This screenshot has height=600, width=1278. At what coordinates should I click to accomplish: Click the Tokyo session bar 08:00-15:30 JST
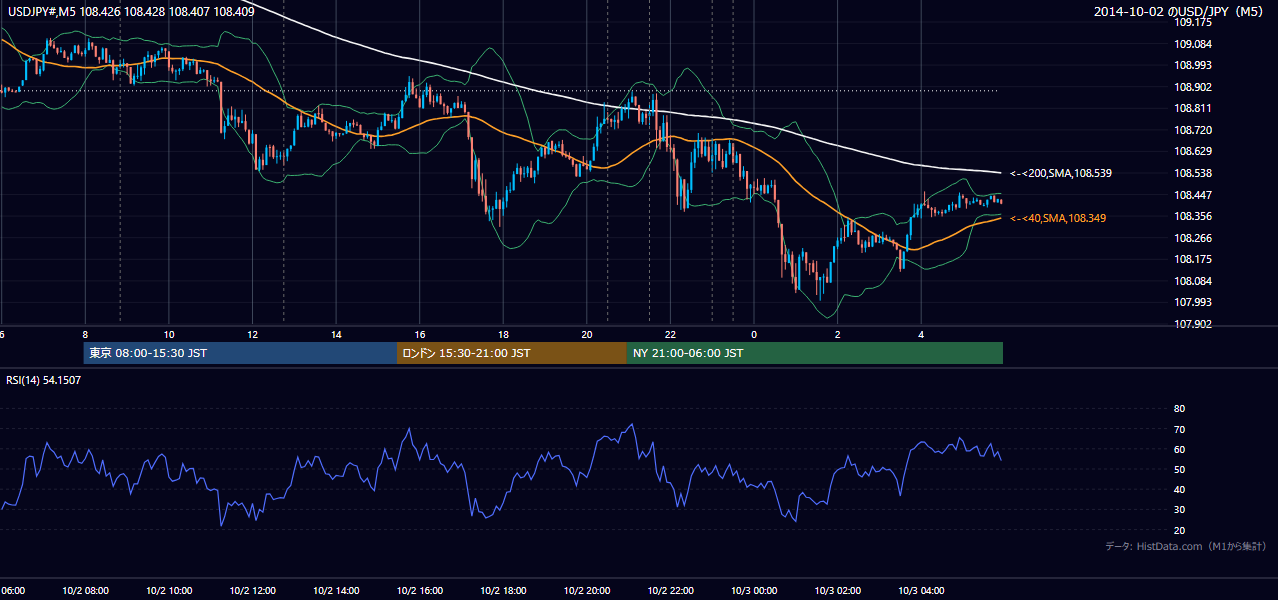tap(240, 353)
